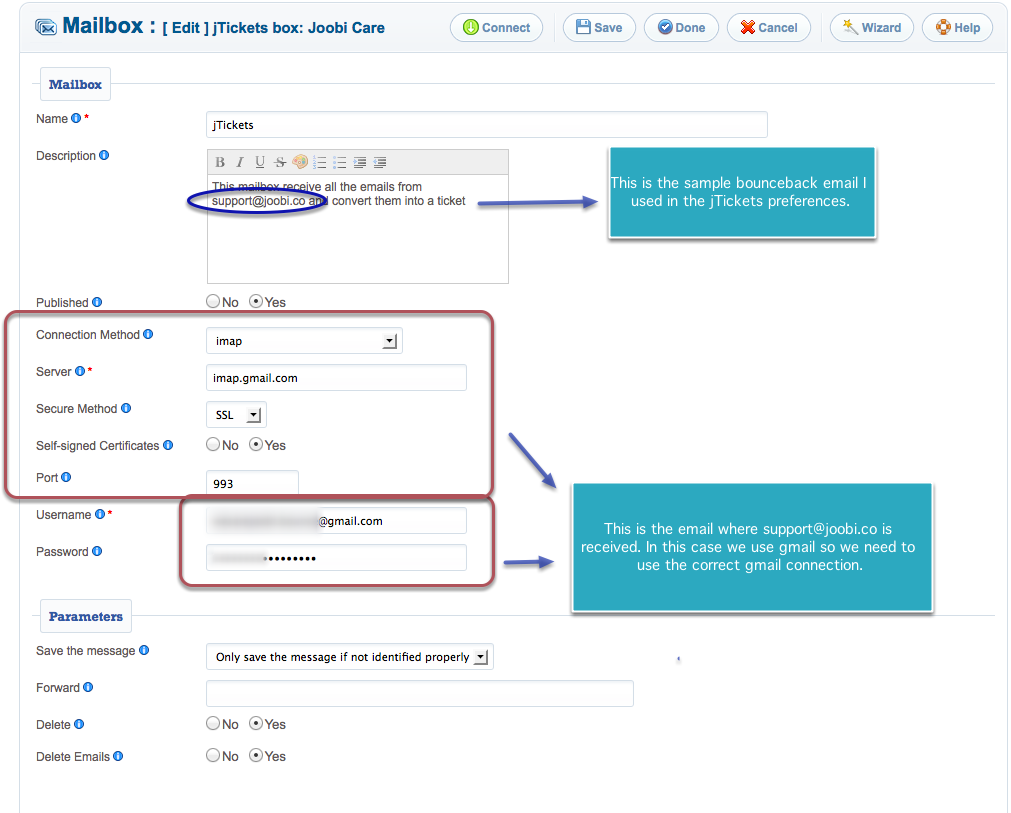
Task: Insert bulleted list in Description editor
Action: [340, 162]
